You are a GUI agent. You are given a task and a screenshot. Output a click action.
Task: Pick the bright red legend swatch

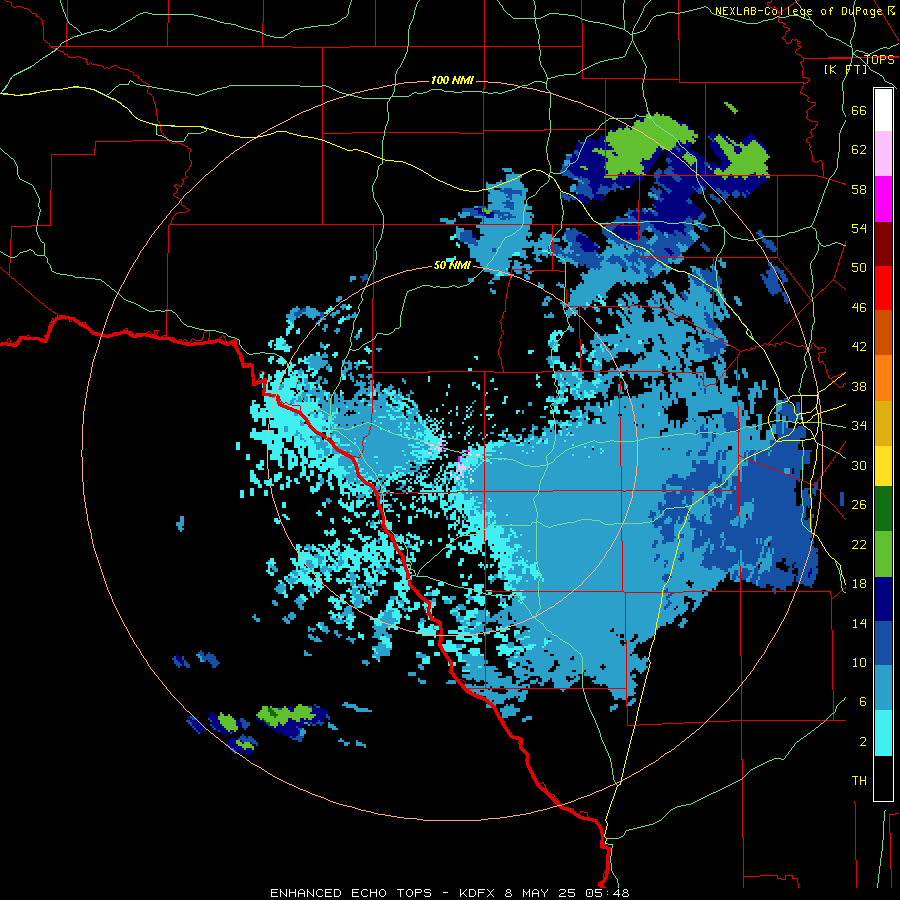pos(883,288)
